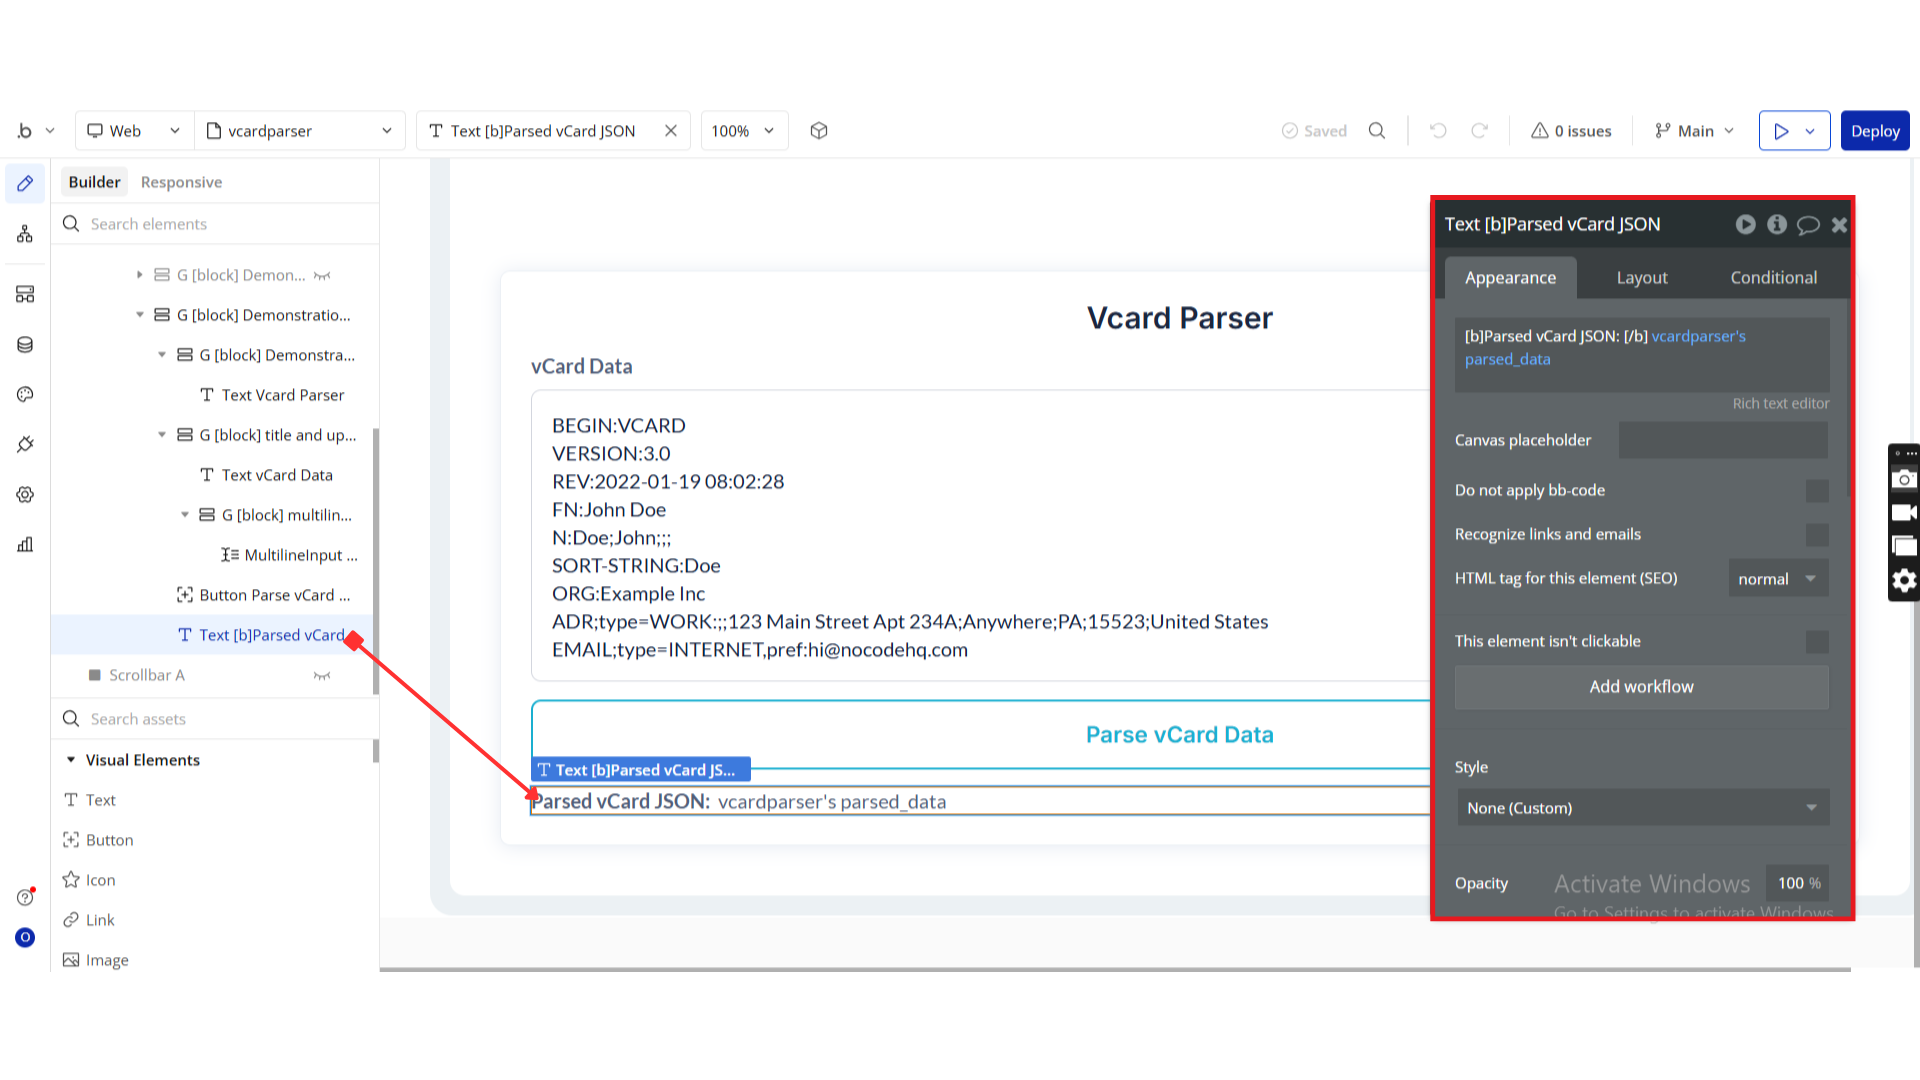Open the Plugins tab icon
Image resolution: width=1920 pixels, height=1080 pixels.
click(x=25, y=444)
